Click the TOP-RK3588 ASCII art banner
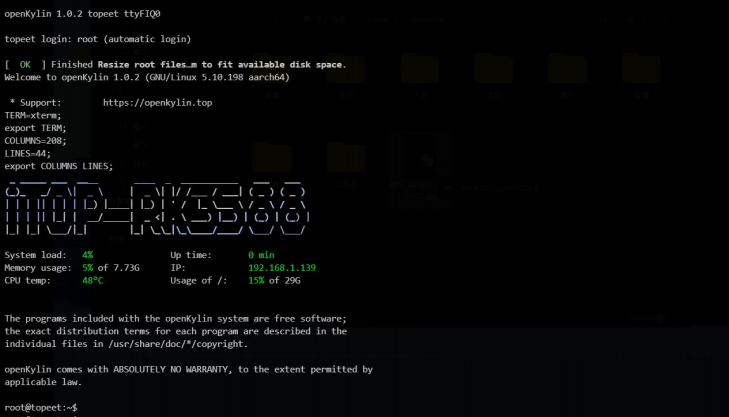This screenshot has height=417, width=729. [157, 208]
